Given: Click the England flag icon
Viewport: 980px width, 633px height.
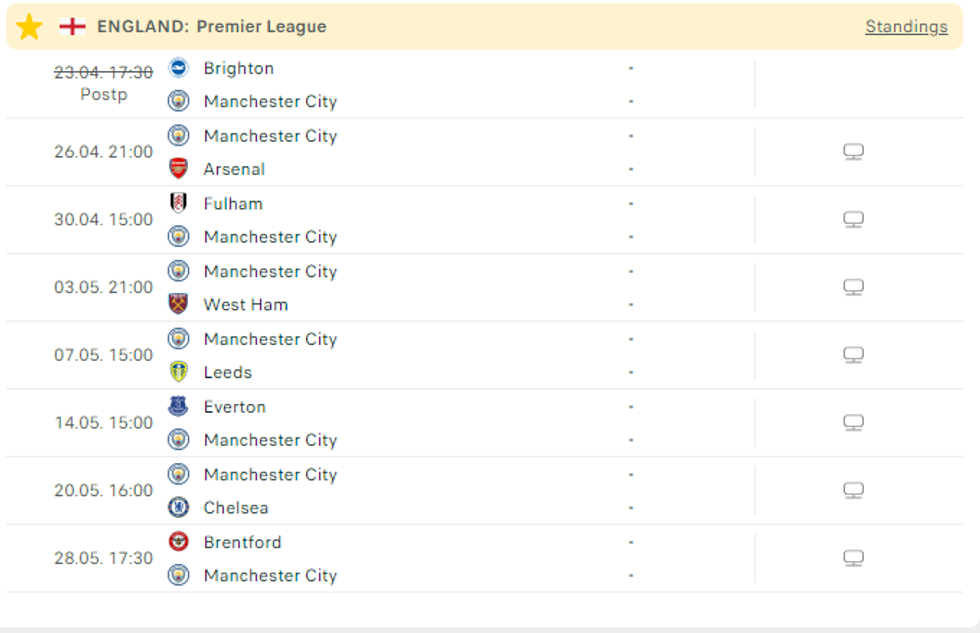Looking at the screenshot, I should point(72,27).
